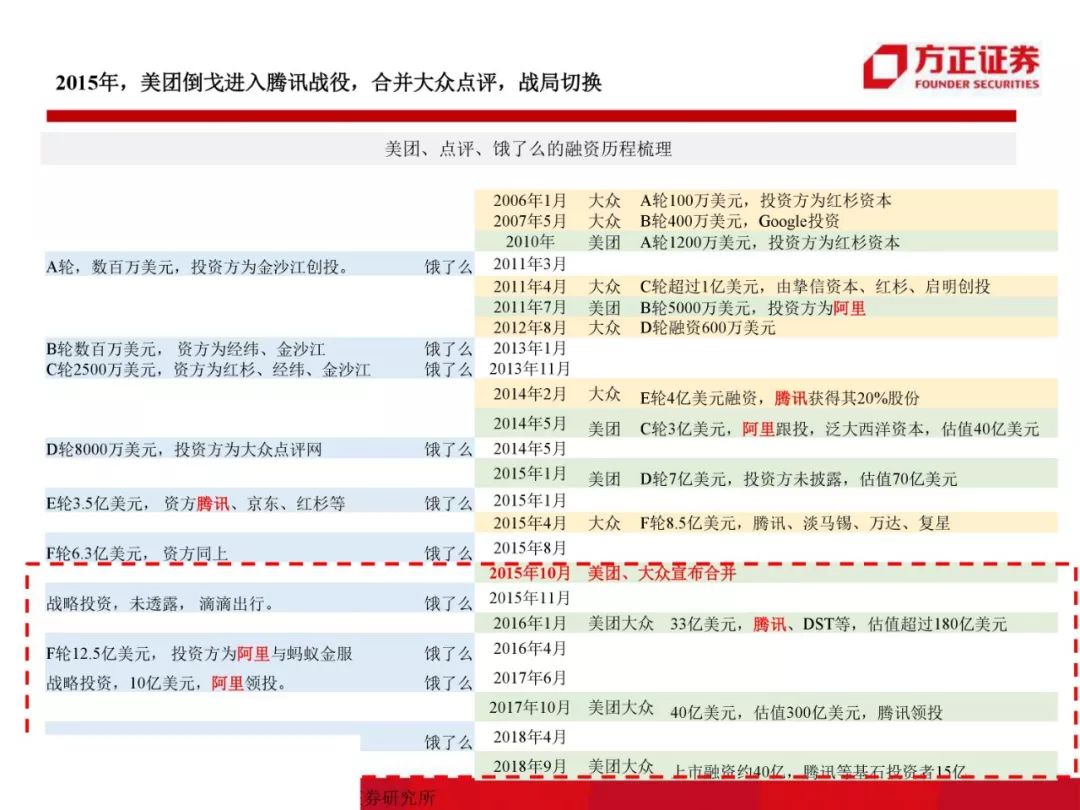1080x810 pixels.
Task: Select the 2014年5月 美团 C轮3亿美元 row
Action: point(766,426)
